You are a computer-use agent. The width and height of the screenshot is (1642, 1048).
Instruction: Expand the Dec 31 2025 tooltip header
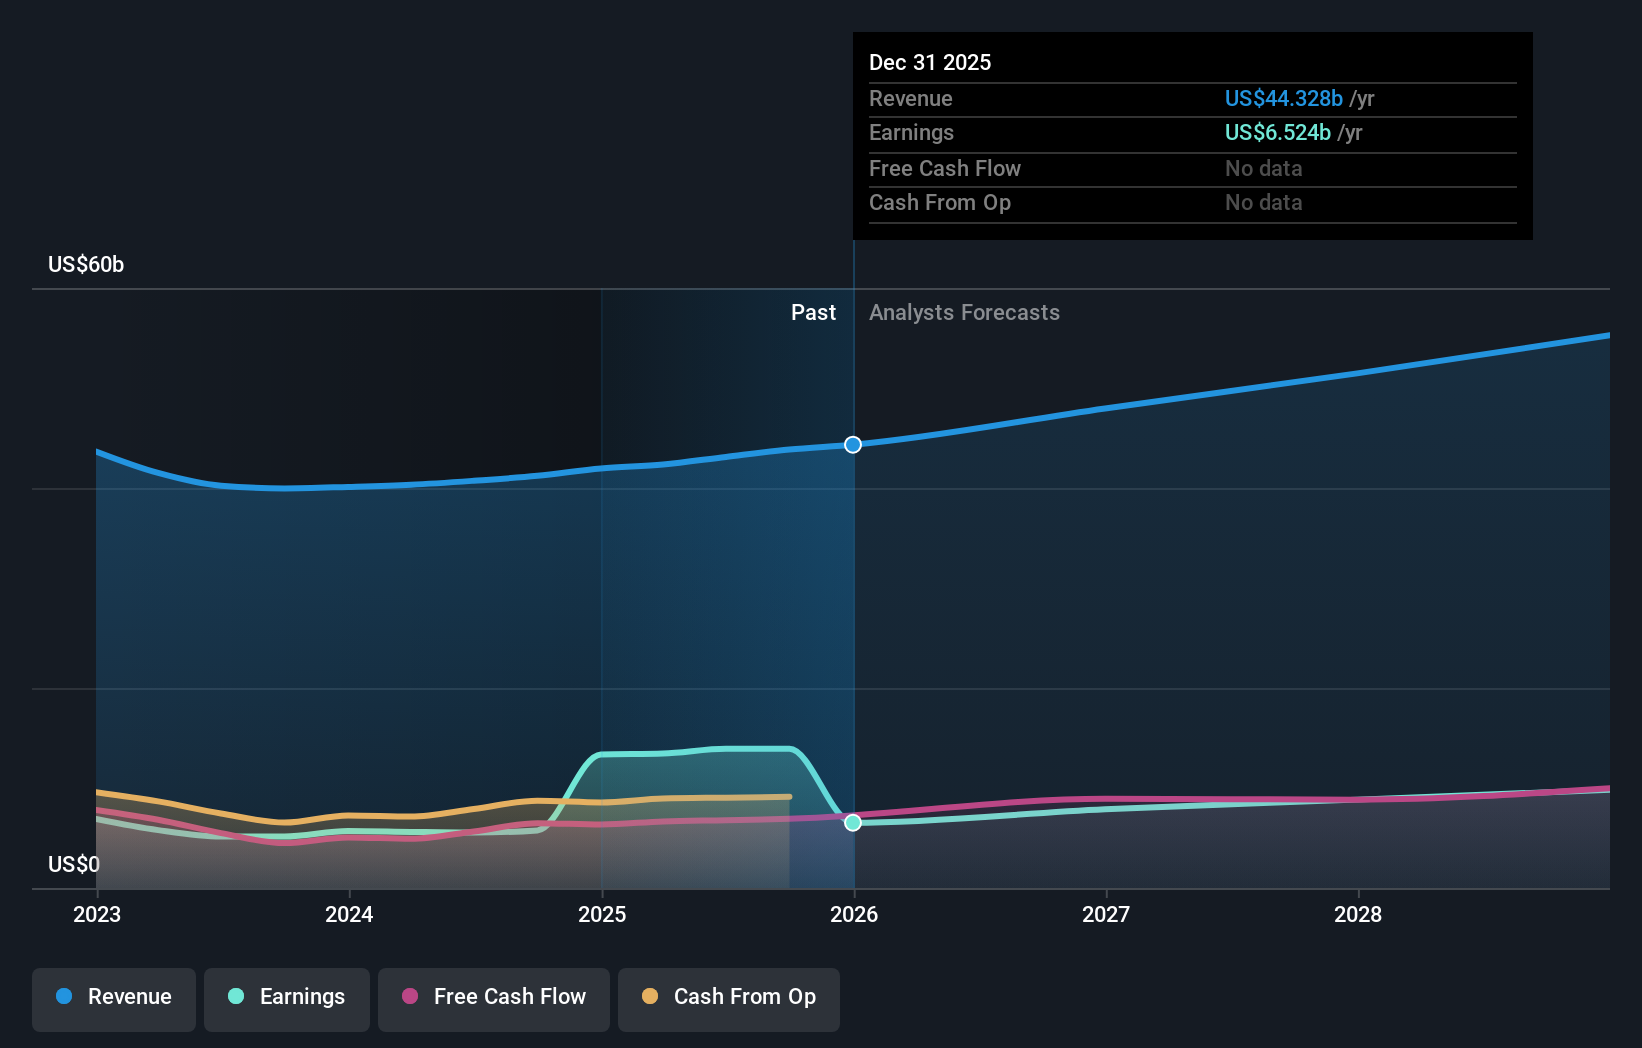tap(930, 62)
